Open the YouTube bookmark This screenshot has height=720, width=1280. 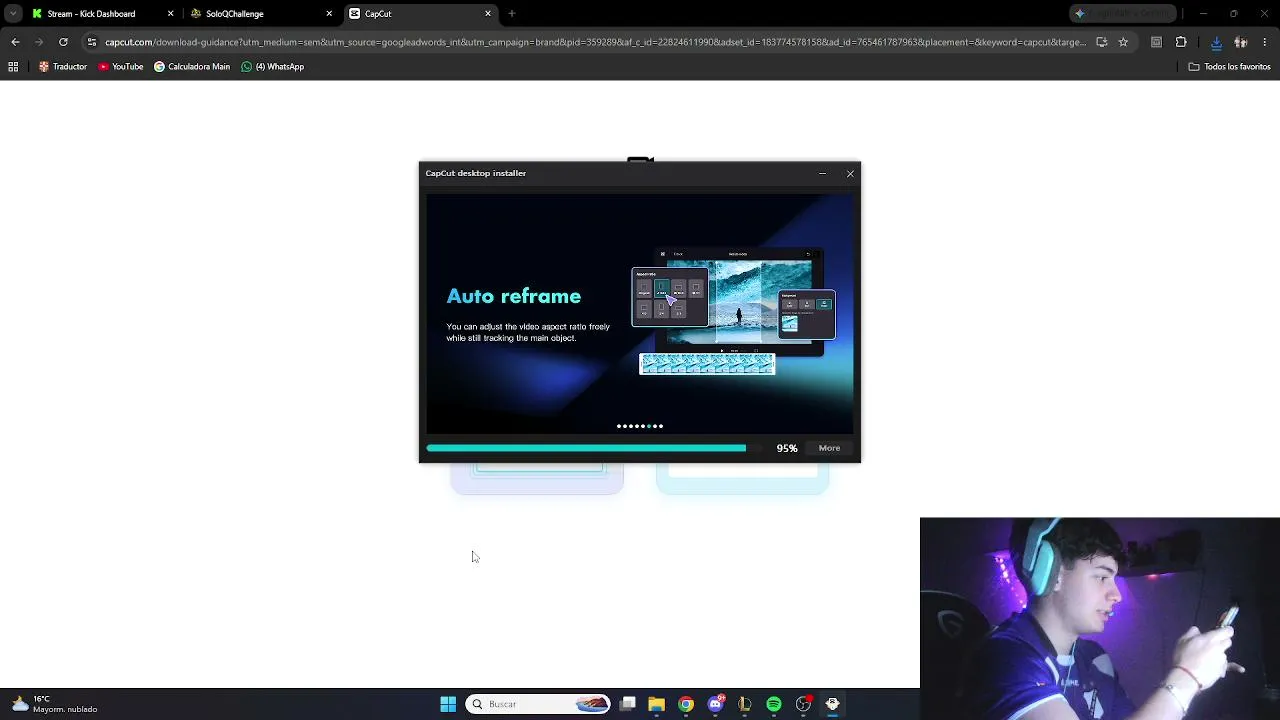[121, 67]
